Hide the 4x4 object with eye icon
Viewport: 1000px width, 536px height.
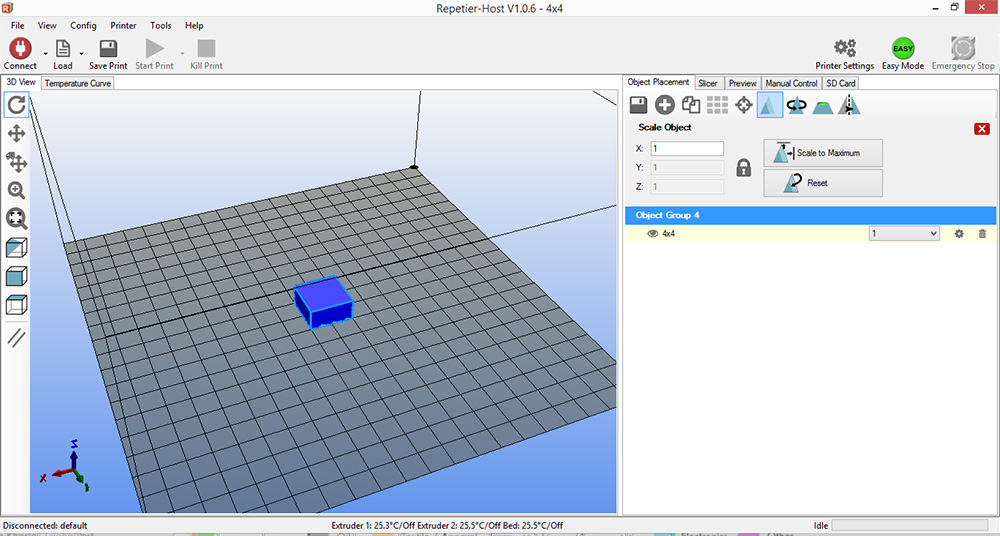pyautogui.click(x=652, y=234)
